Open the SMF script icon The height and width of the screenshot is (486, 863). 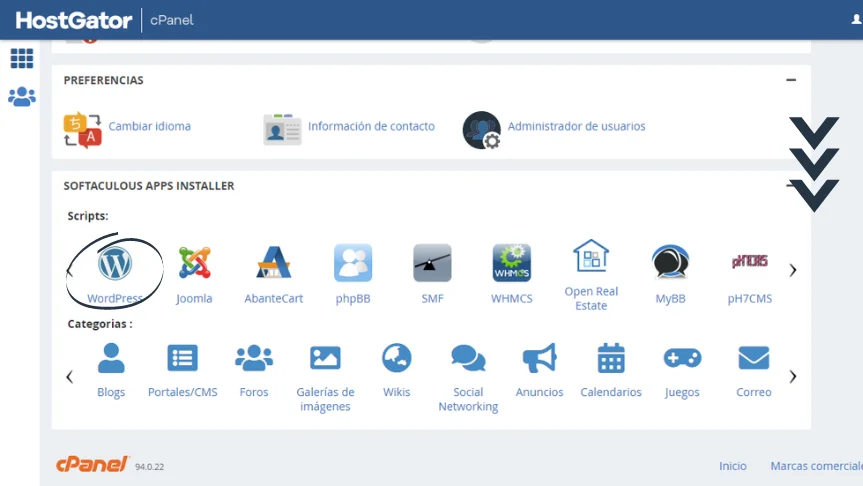tap(432, 263)
